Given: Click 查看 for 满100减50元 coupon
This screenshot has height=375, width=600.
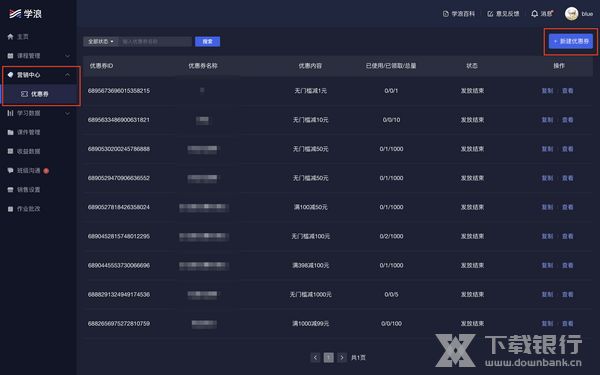Looking at the screenshot, I should tap(567, 207).
